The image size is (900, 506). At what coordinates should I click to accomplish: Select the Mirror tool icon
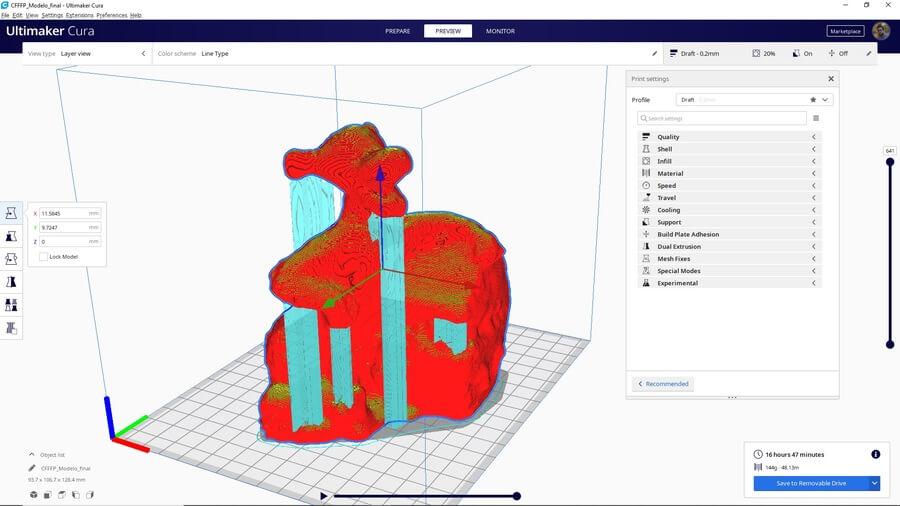(x=11, y=282)
